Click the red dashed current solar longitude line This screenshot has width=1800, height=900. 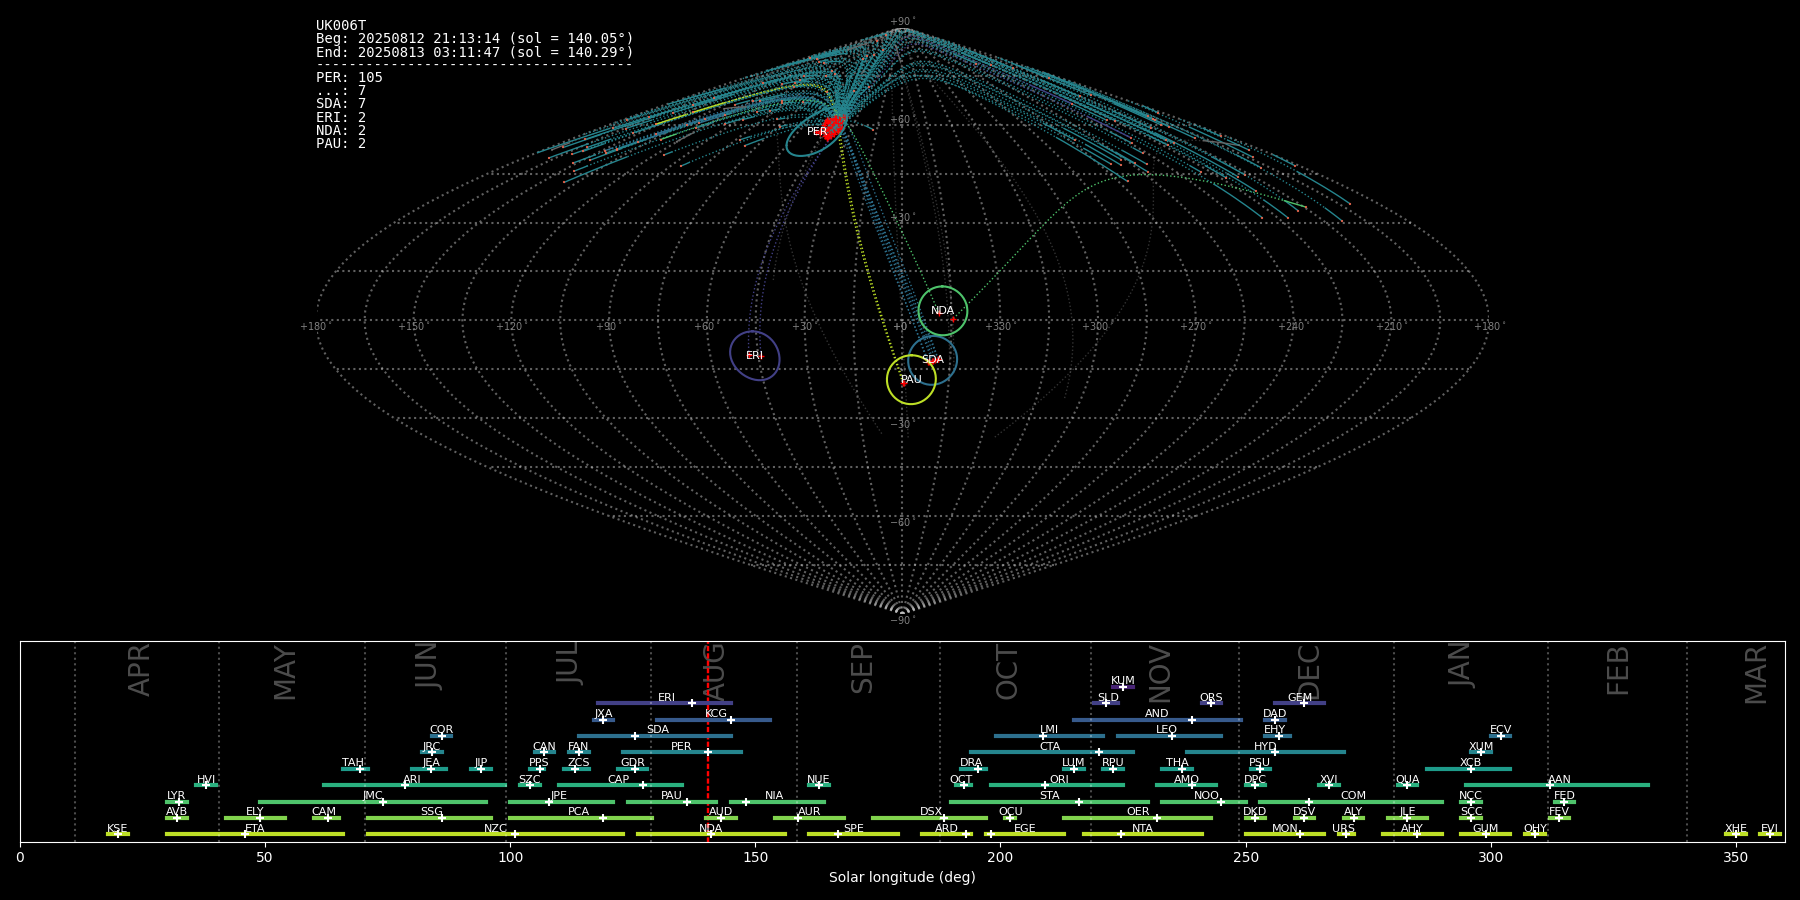[x=708, y=741]
